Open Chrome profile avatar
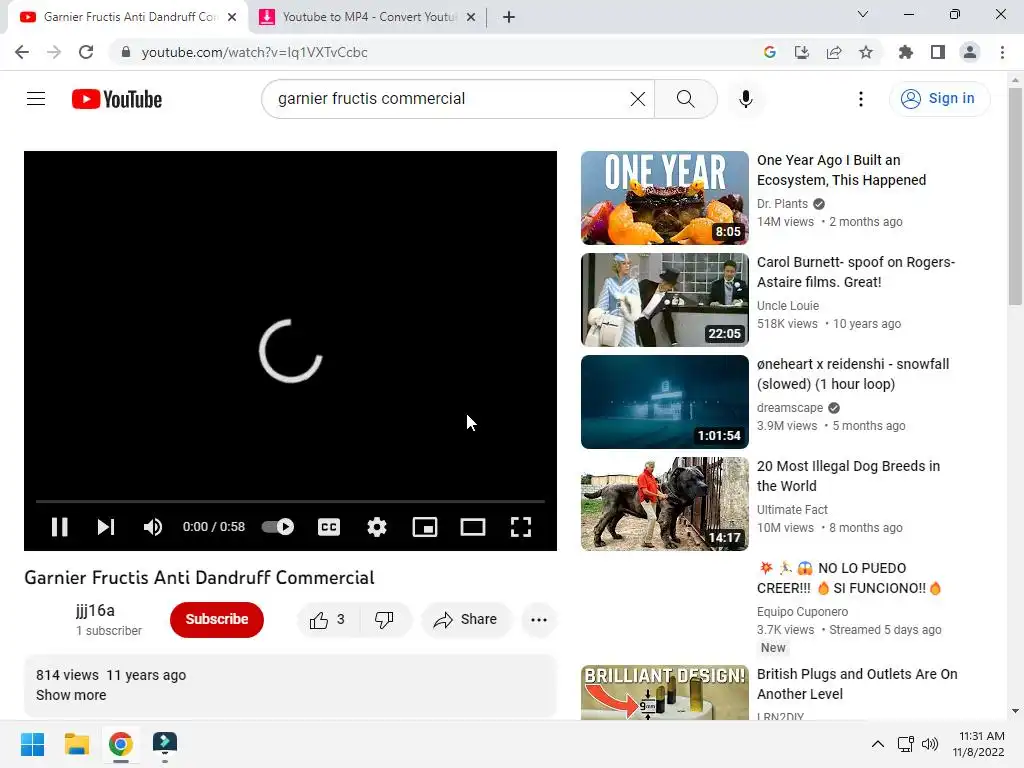1024x768 pixels. (970, 52)
